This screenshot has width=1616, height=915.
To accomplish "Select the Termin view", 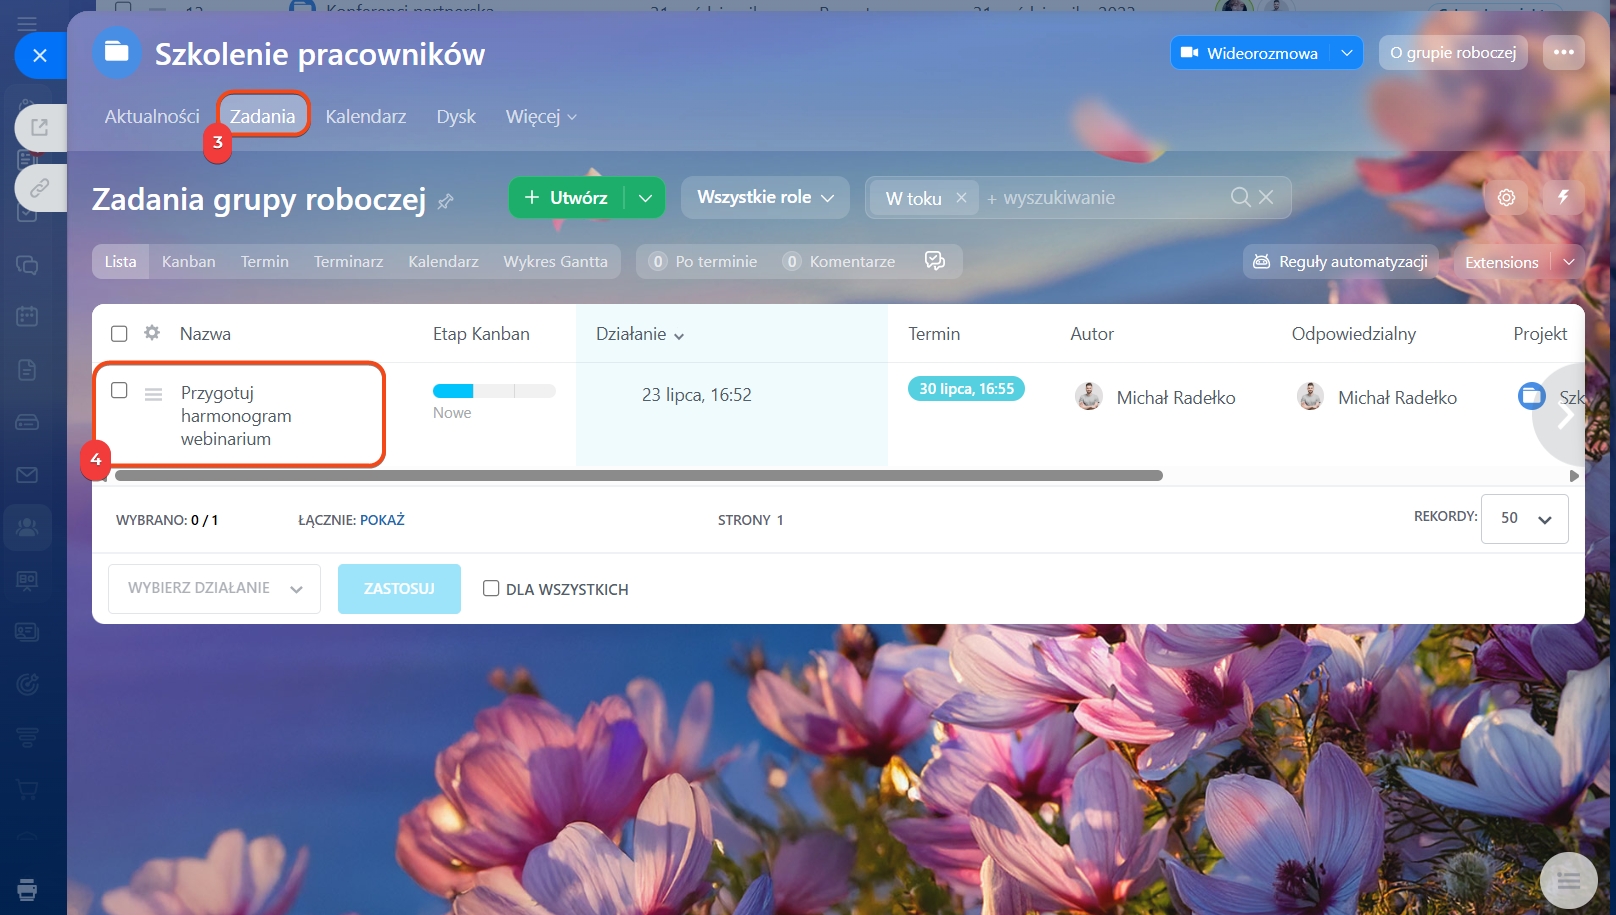I will (x=265, y=261).
